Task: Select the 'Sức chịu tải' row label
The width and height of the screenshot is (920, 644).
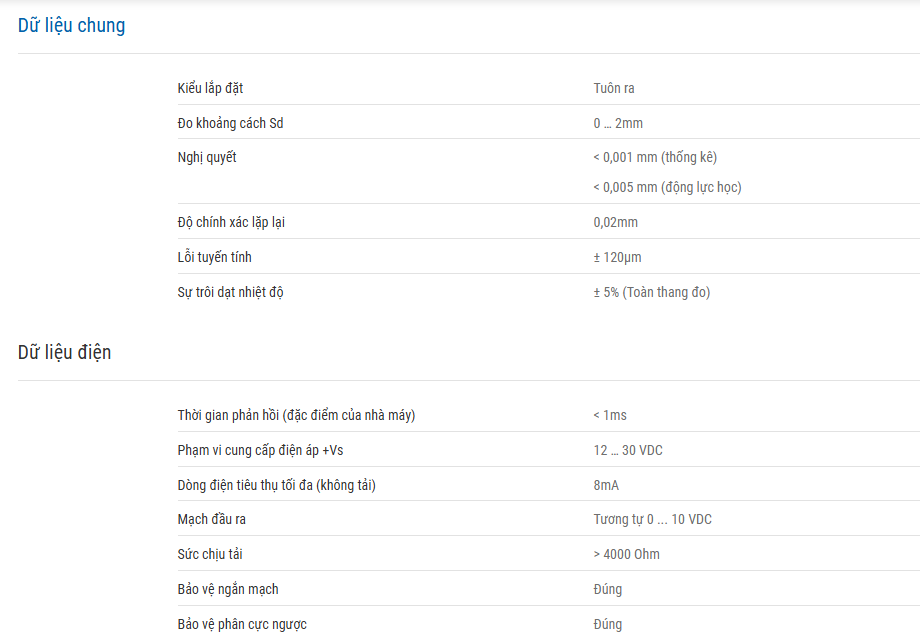Action: tap(209, 554)
